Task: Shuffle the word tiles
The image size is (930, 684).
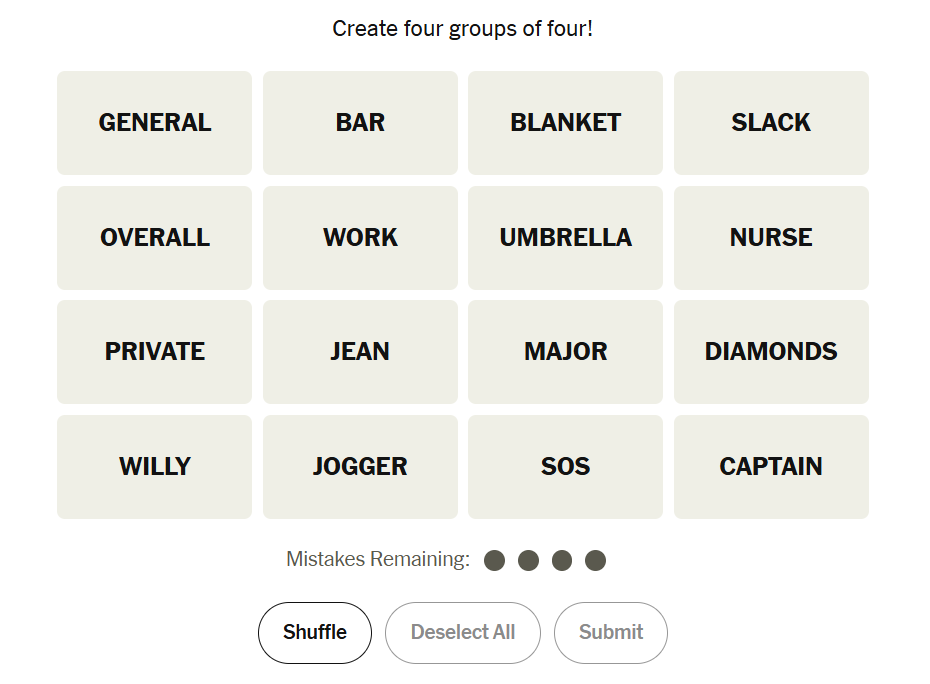Action: 315,633
